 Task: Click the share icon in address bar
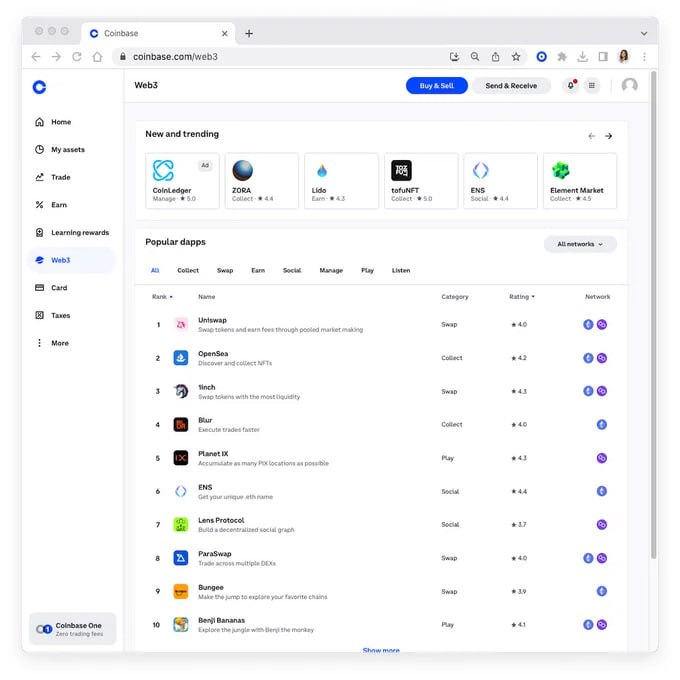pyautogui.click(x=495, y=57)
